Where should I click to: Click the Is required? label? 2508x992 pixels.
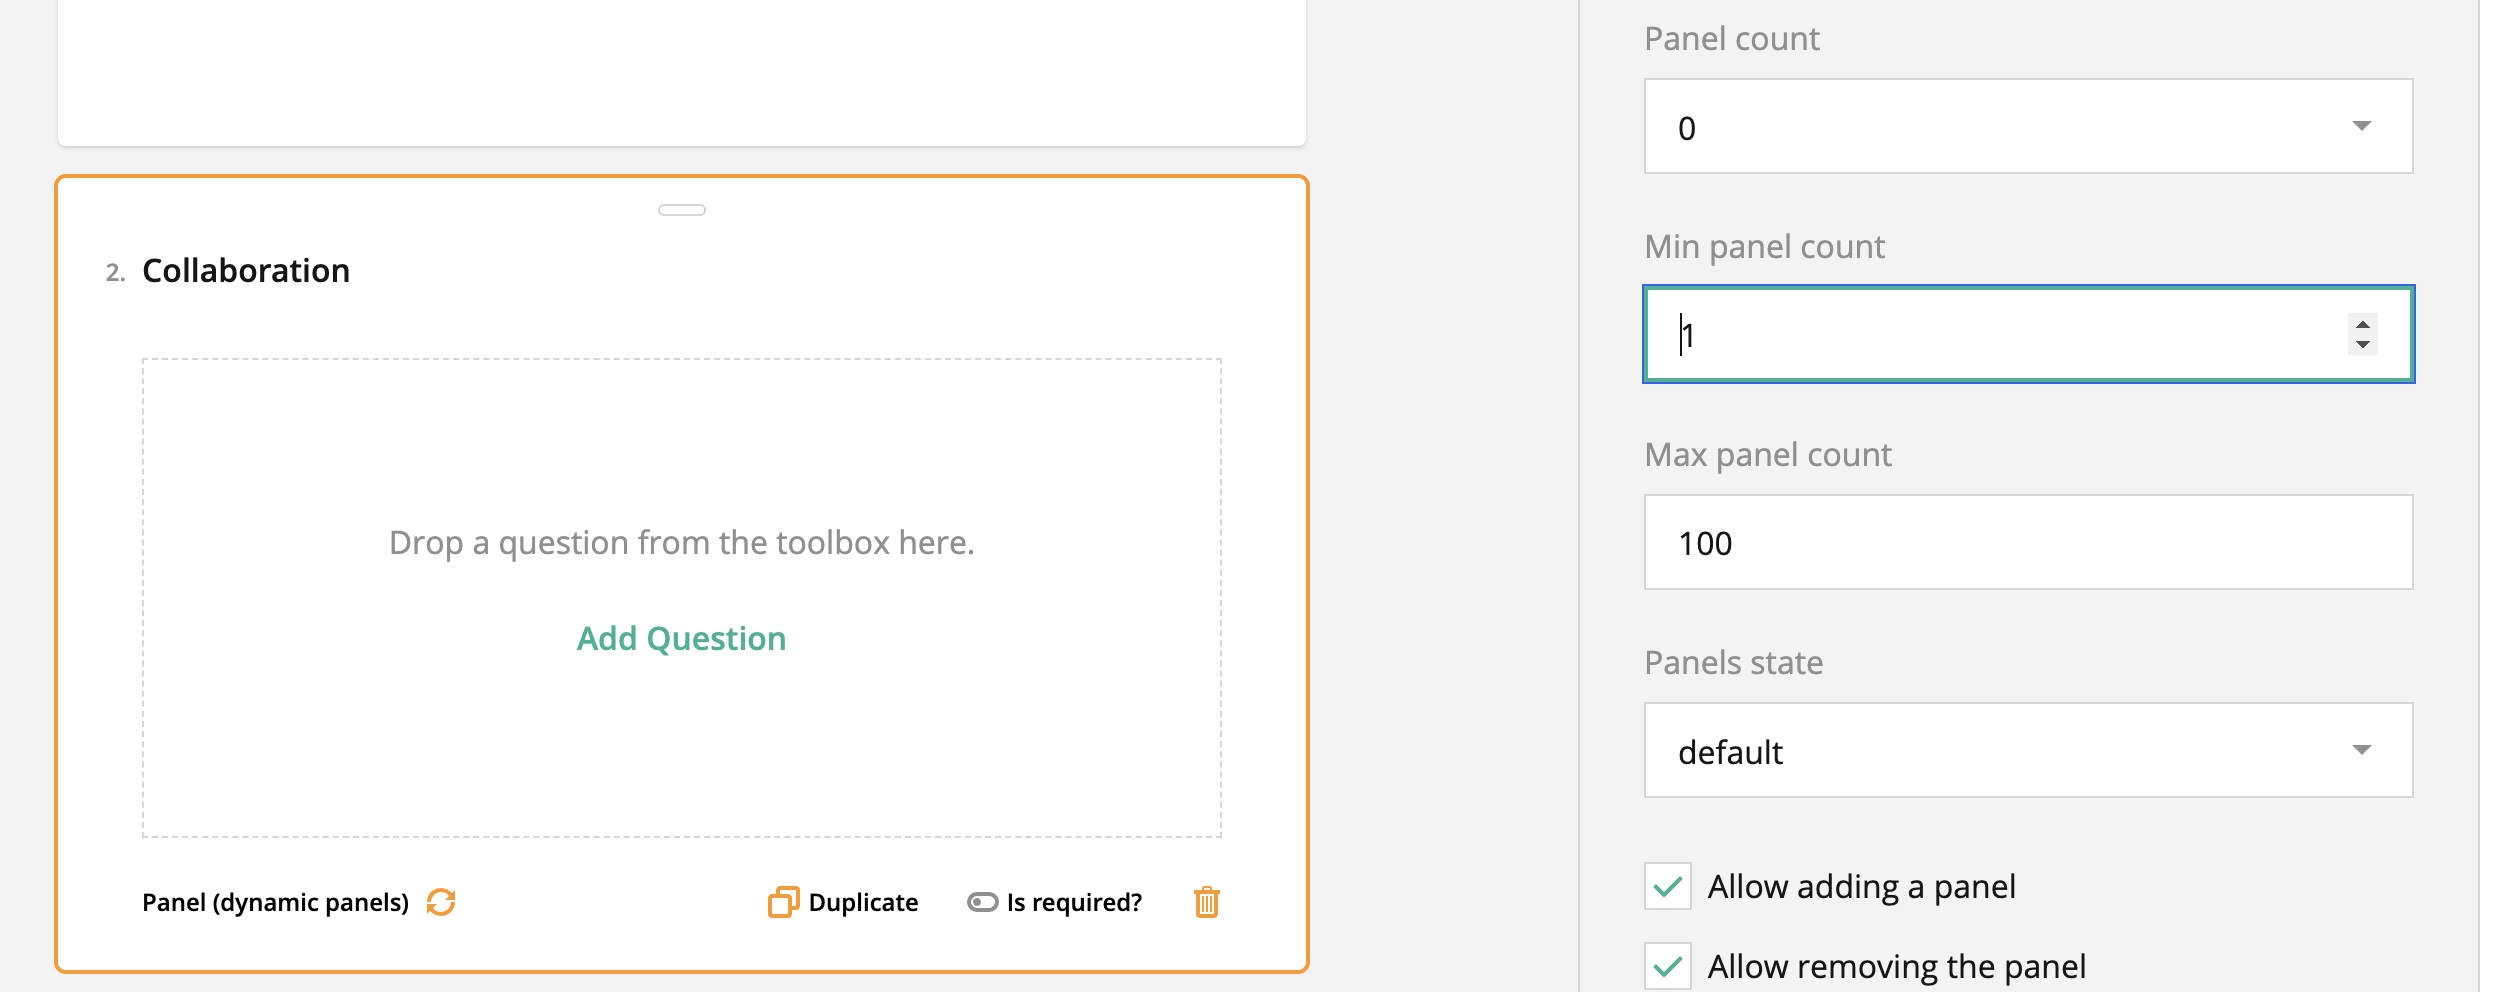1074,902
